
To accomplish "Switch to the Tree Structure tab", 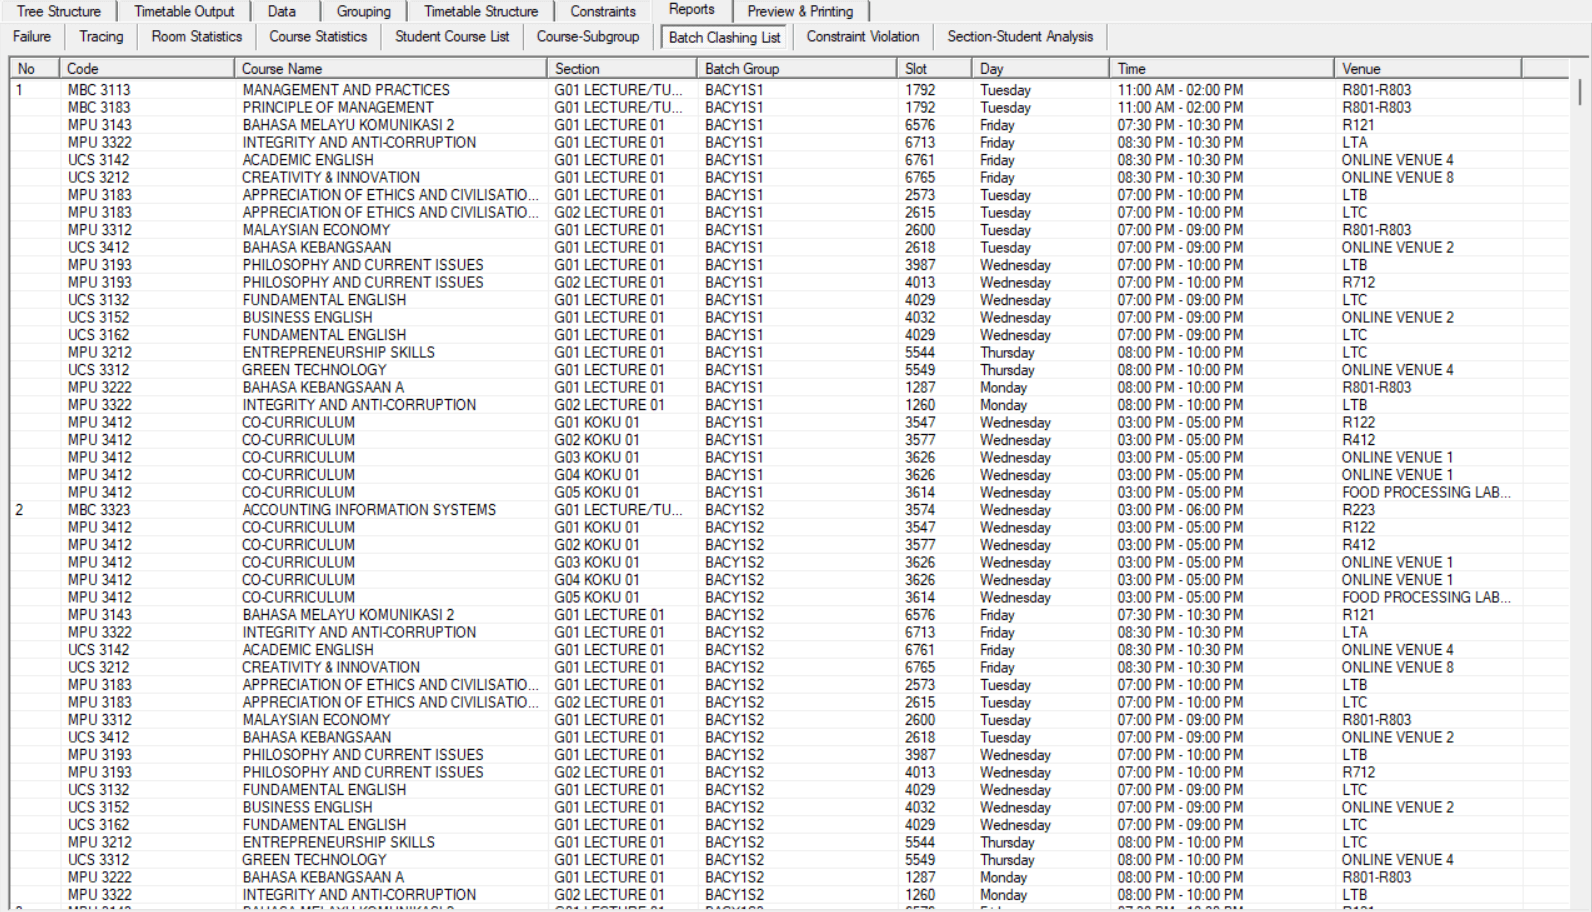I will click(59, 11).
